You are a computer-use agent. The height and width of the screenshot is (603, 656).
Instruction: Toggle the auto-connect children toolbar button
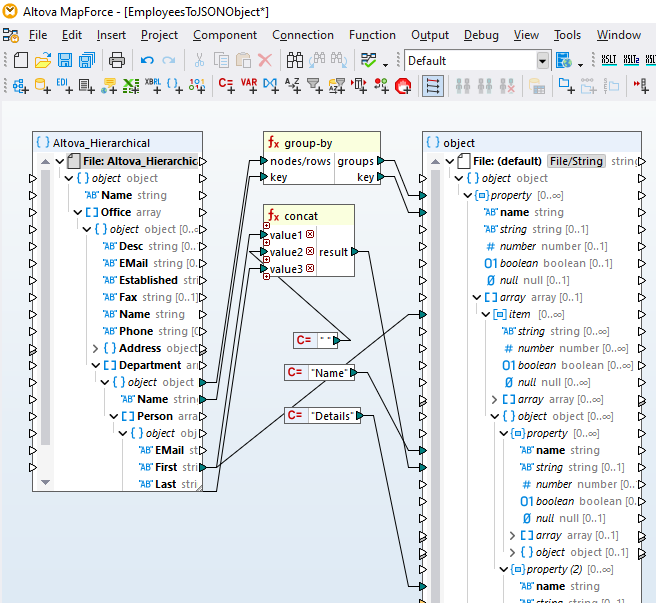click(433, 86)
